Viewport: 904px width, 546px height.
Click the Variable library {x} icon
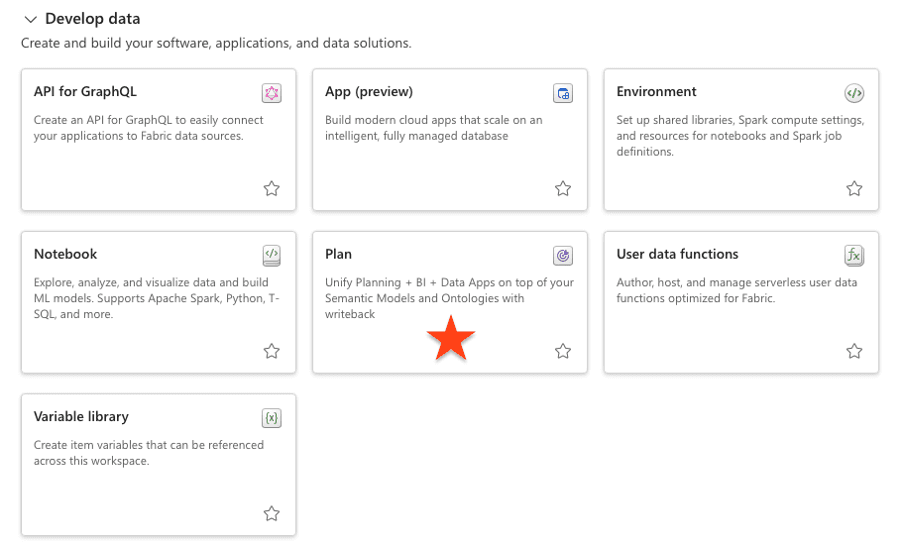(x=272, y=418)
